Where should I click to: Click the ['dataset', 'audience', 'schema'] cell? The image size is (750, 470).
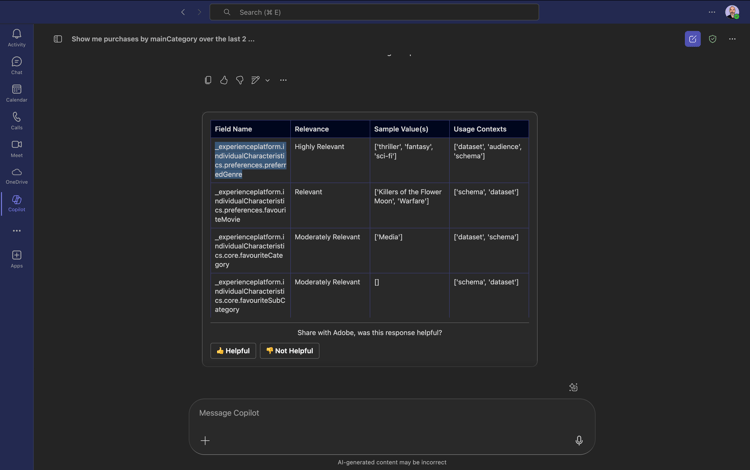click(489, 160)
